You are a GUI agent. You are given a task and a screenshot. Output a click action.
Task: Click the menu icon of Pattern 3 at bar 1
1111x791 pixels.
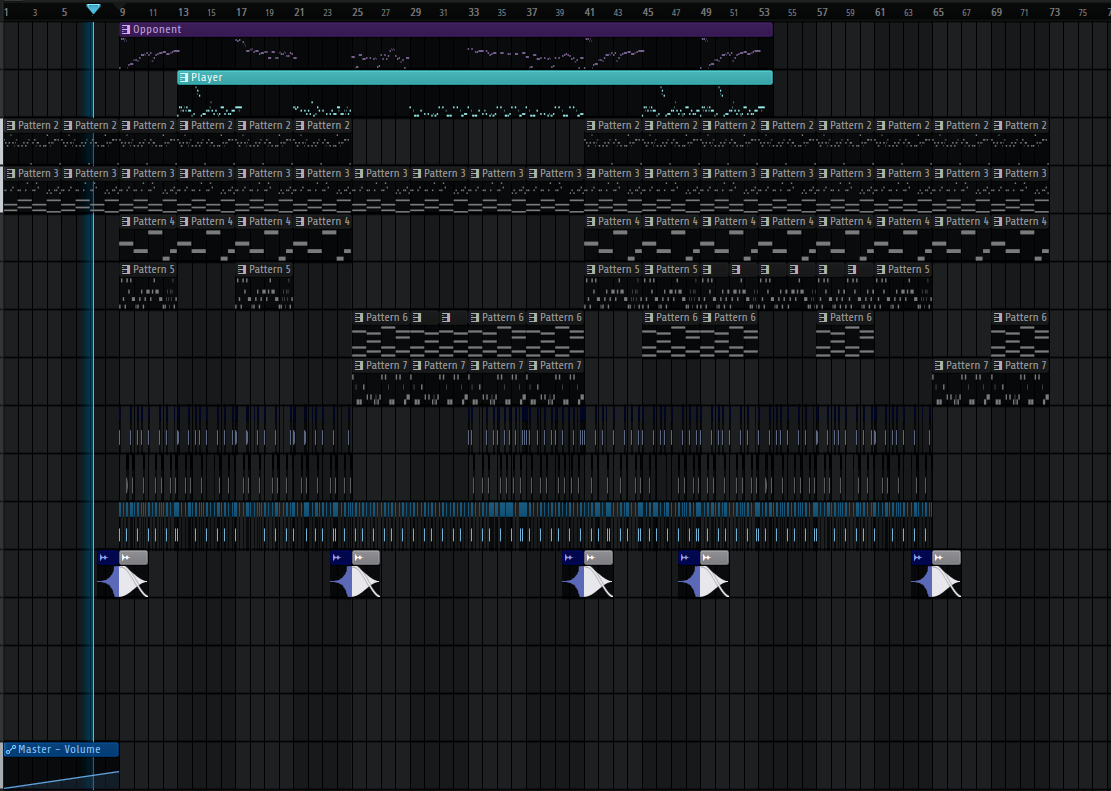pyautogui.click(x=10, y=174)
